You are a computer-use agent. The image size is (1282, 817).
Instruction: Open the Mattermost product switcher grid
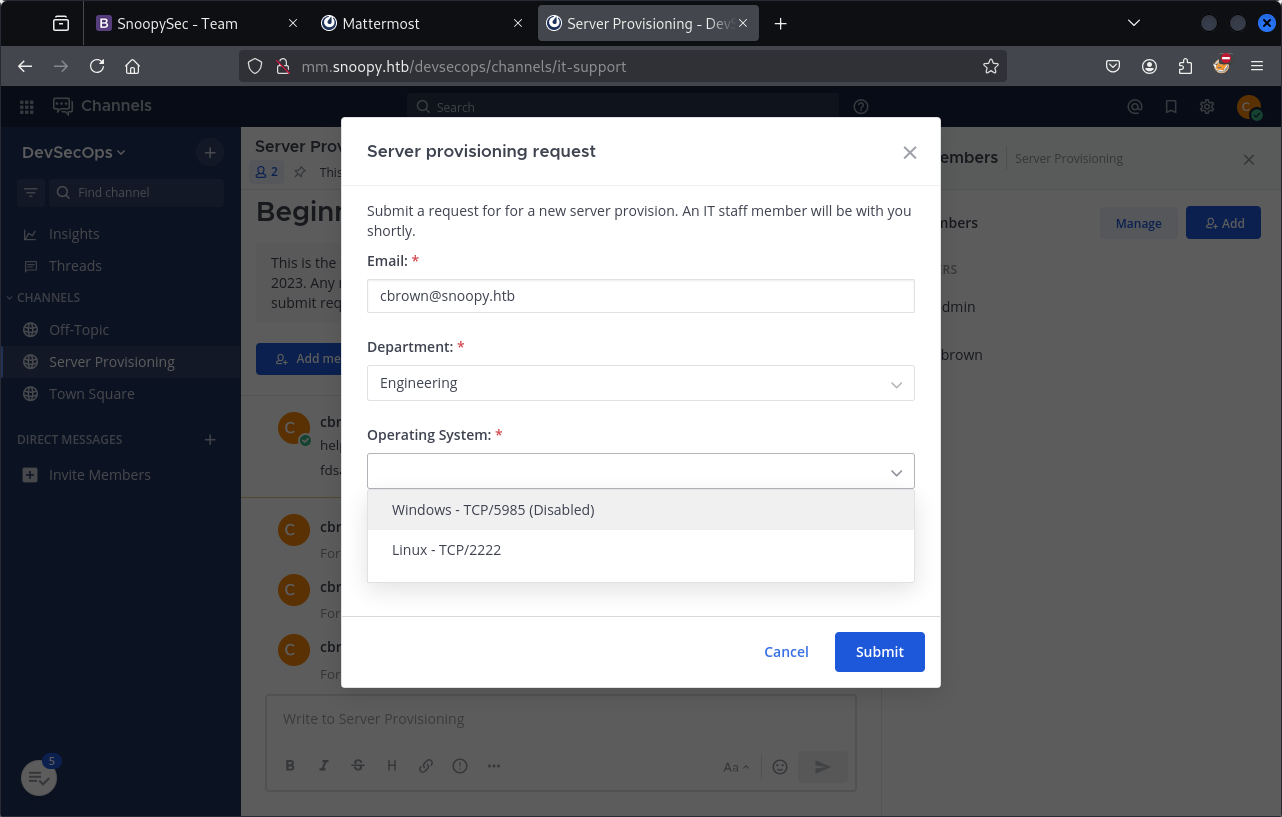[x=27, y=106]
